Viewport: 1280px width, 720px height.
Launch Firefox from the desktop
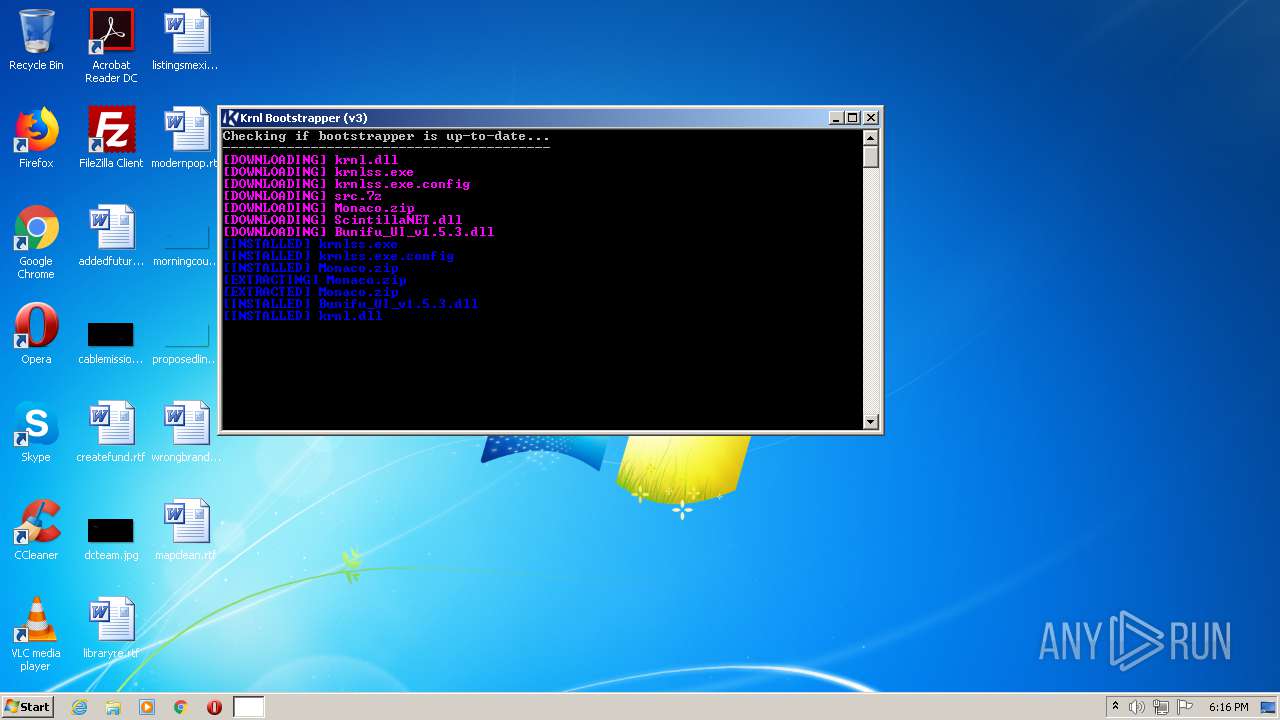(x=36, y=138)
